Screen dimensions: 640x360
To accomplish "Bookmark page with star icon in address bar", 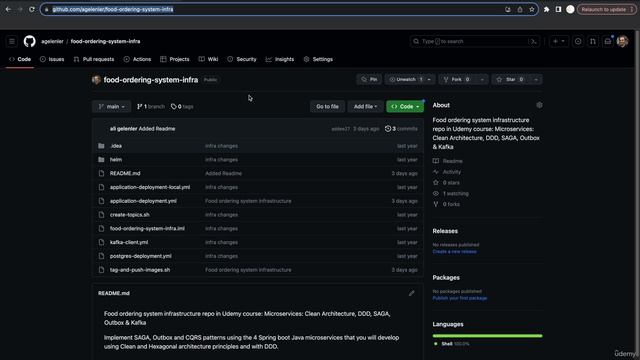I will [x=532, y=9].
